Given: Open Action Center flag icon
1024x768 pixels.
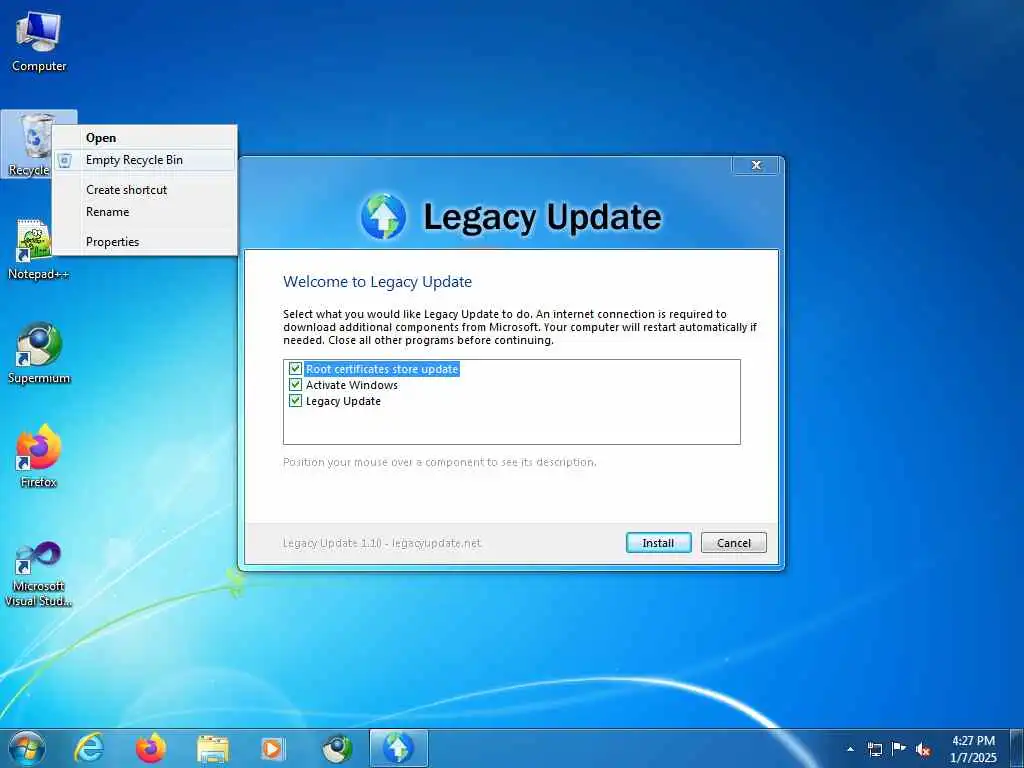Looking at the screenshot, I should point(899,748).
